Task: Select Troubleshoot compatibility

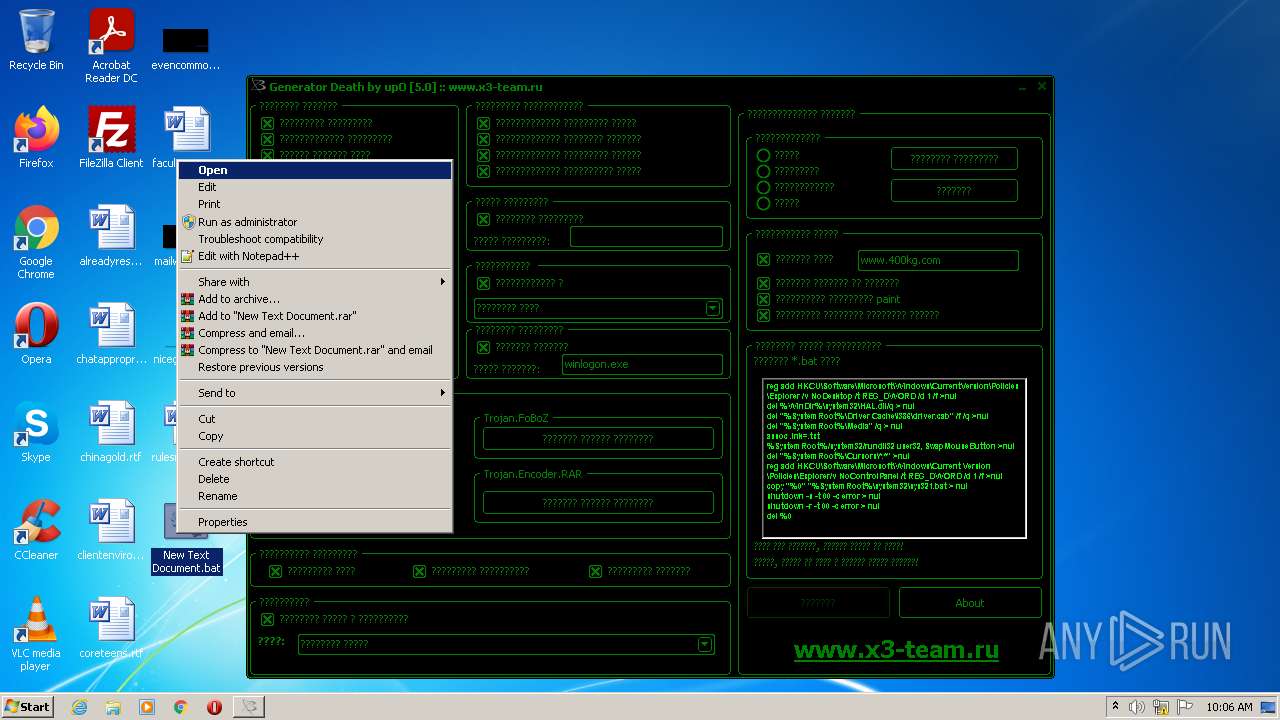Action: (315, 239)
